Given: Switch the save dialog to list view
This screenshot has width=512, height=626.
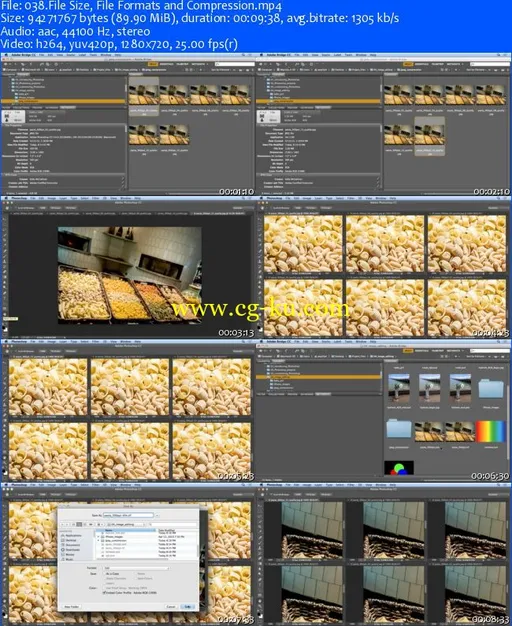Looking at the screenshot, I should pos(79,525).
